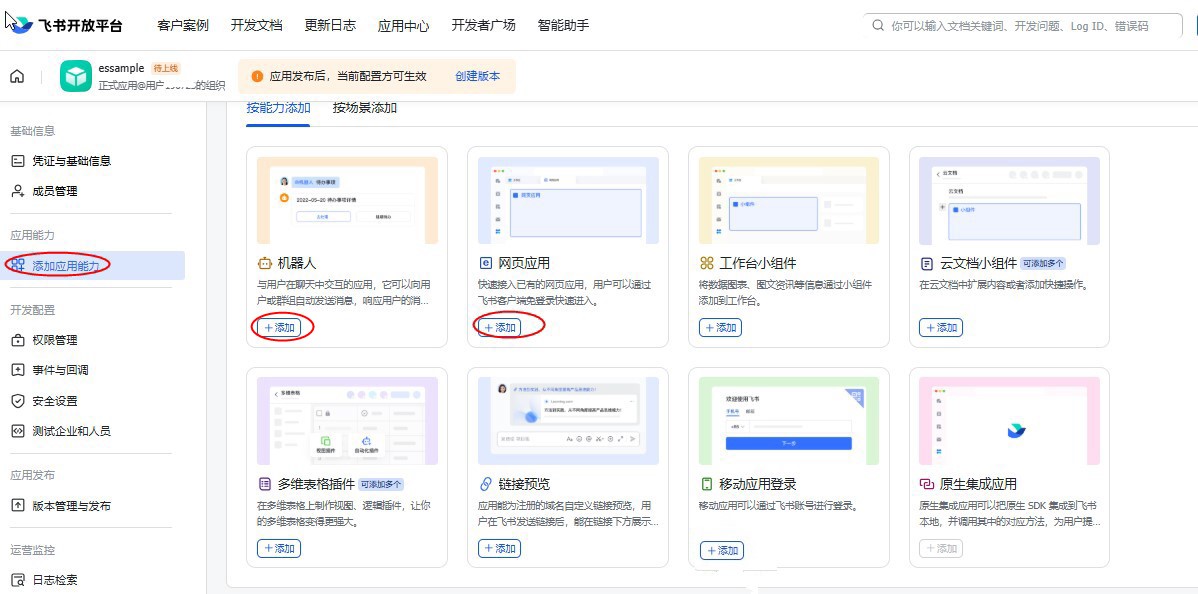This screenshot has width=1198, height=594.
Task: Open 权限管理 from the sidebar
Action: [54, 340]
